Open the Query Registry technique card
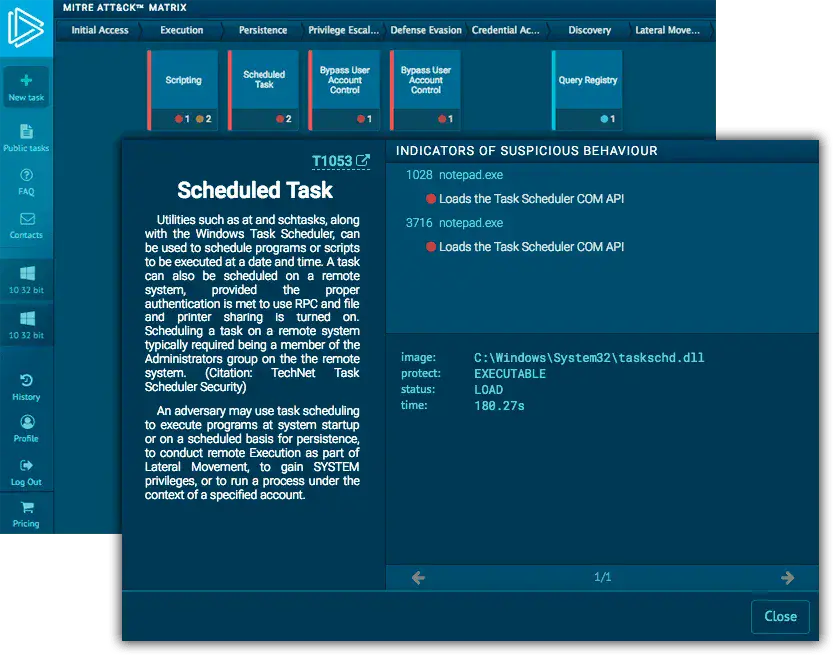This screenshot has width=833, height=655. click(587, 90)
